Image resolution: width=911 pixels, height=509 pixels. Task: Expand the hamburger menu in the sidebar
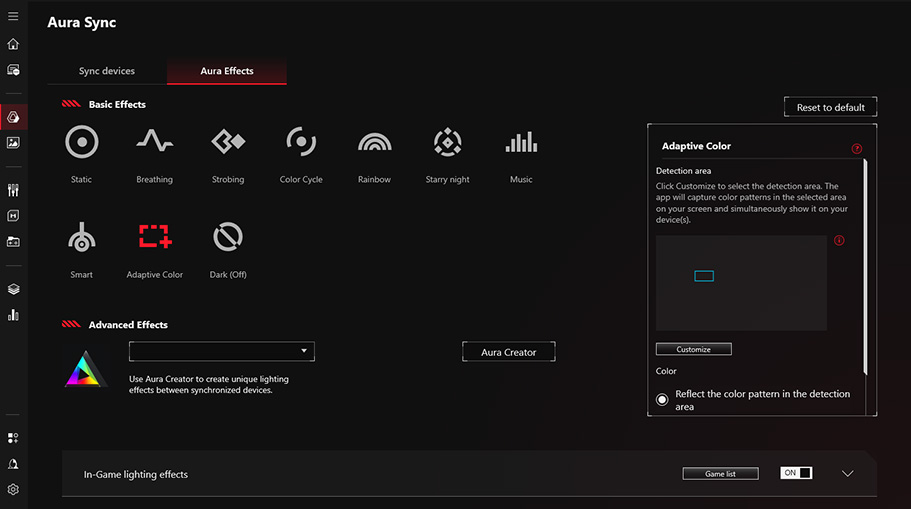pyautogui.click(x=13, y=17)
